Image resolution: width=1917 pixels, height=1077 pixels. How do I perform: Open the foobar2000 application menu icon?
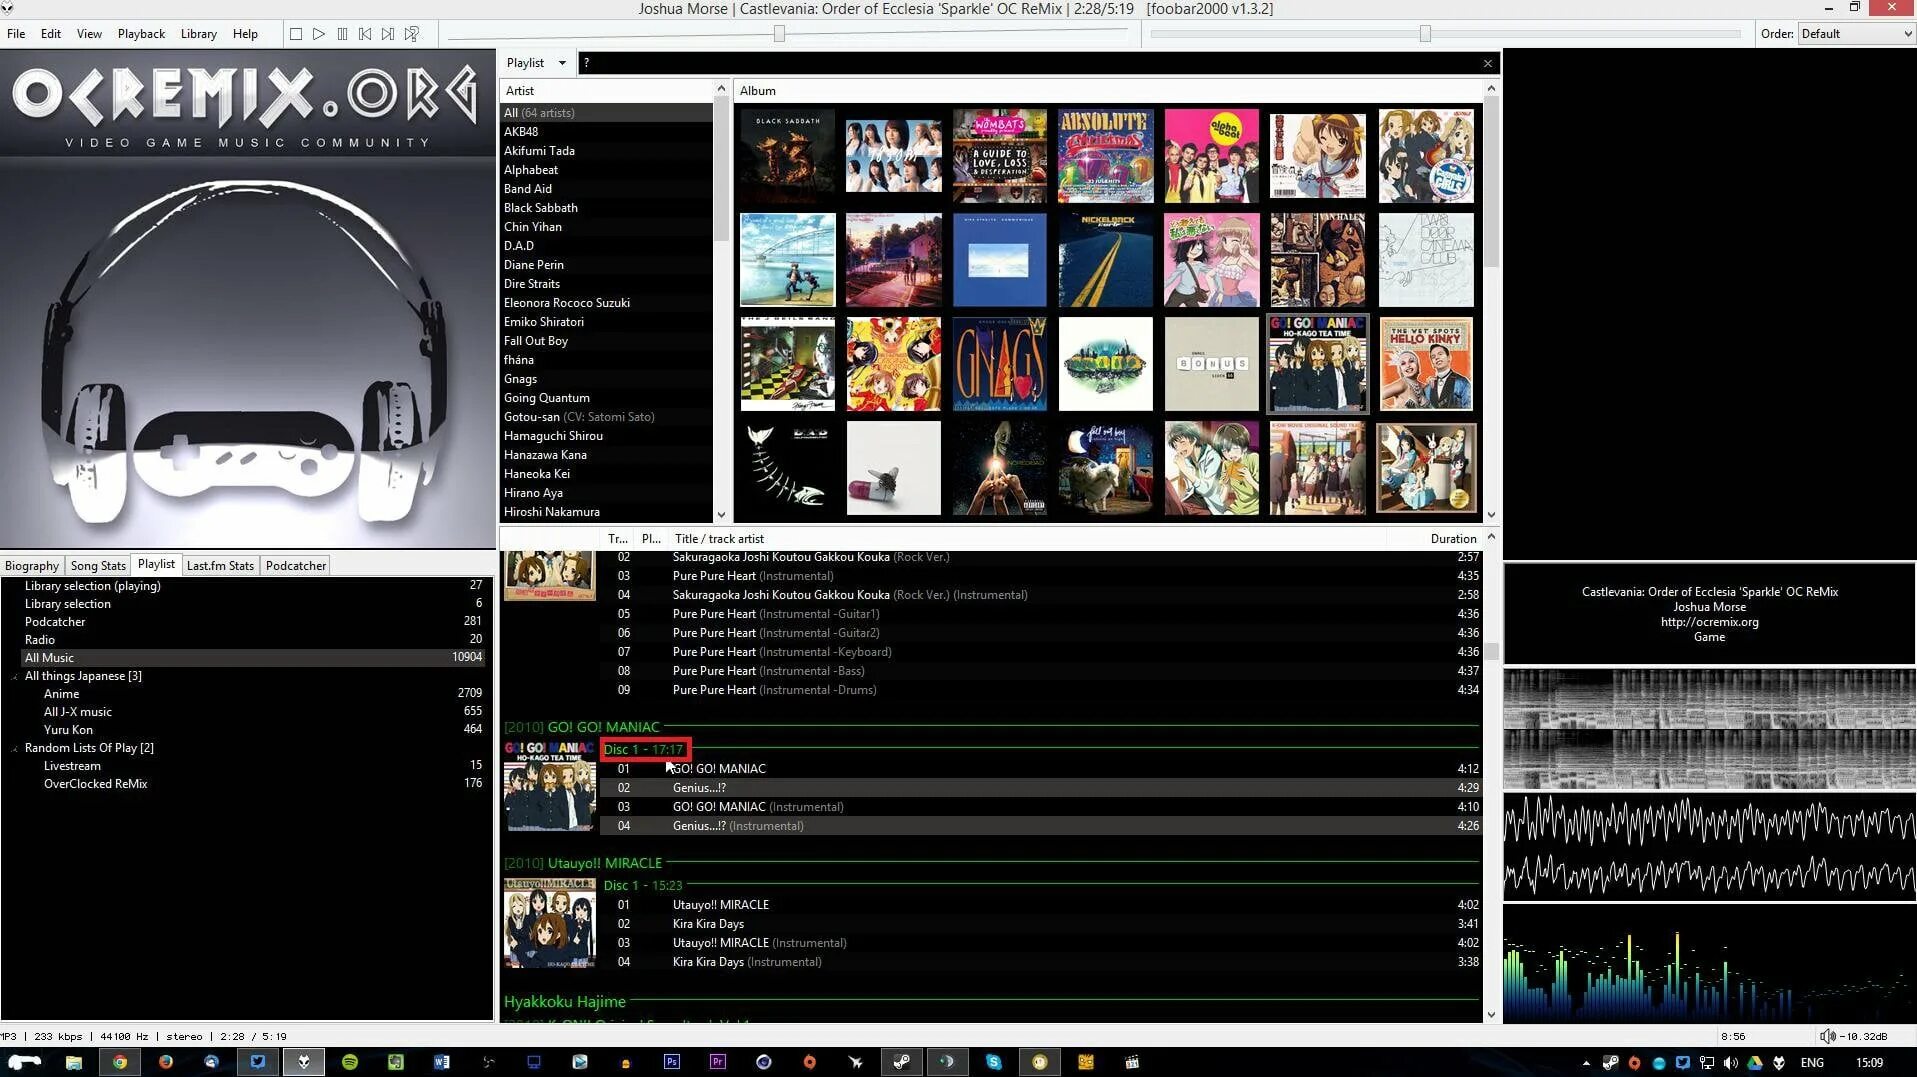(x=7, y=8)
